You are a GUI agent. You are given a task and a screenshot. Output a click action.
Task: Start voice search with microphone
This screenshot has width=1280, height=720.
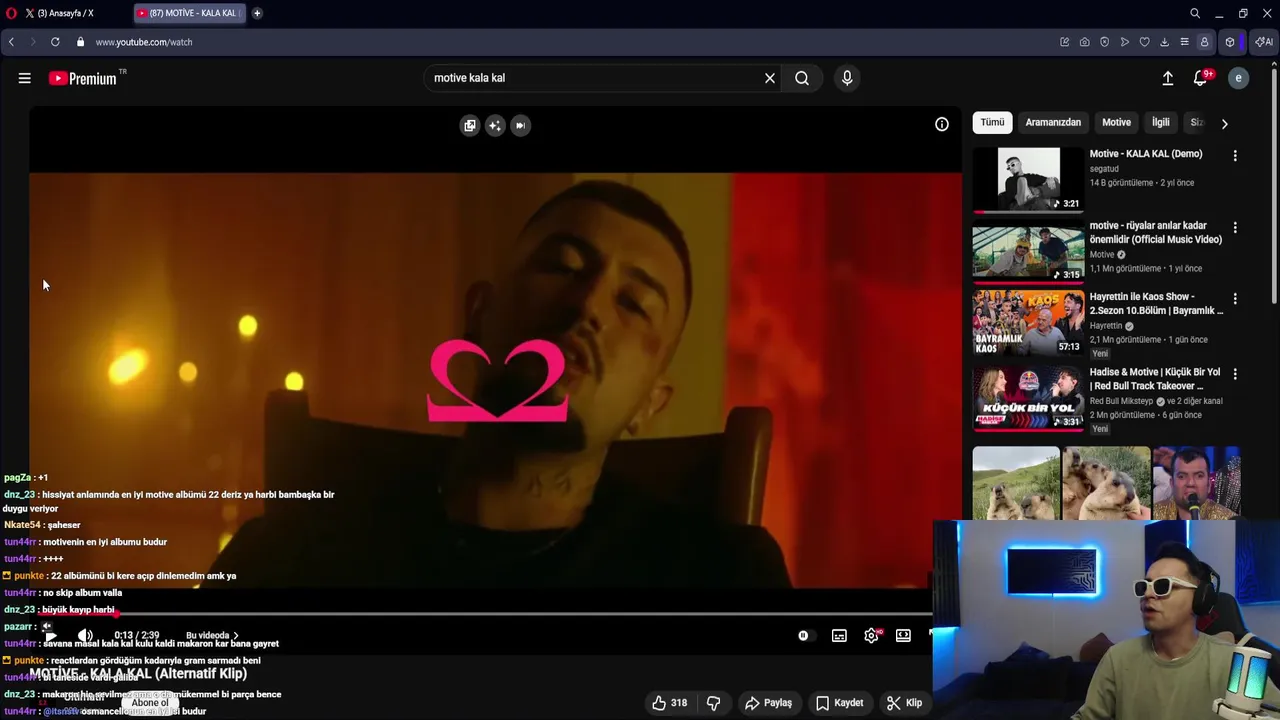click(x=847, y=78)
